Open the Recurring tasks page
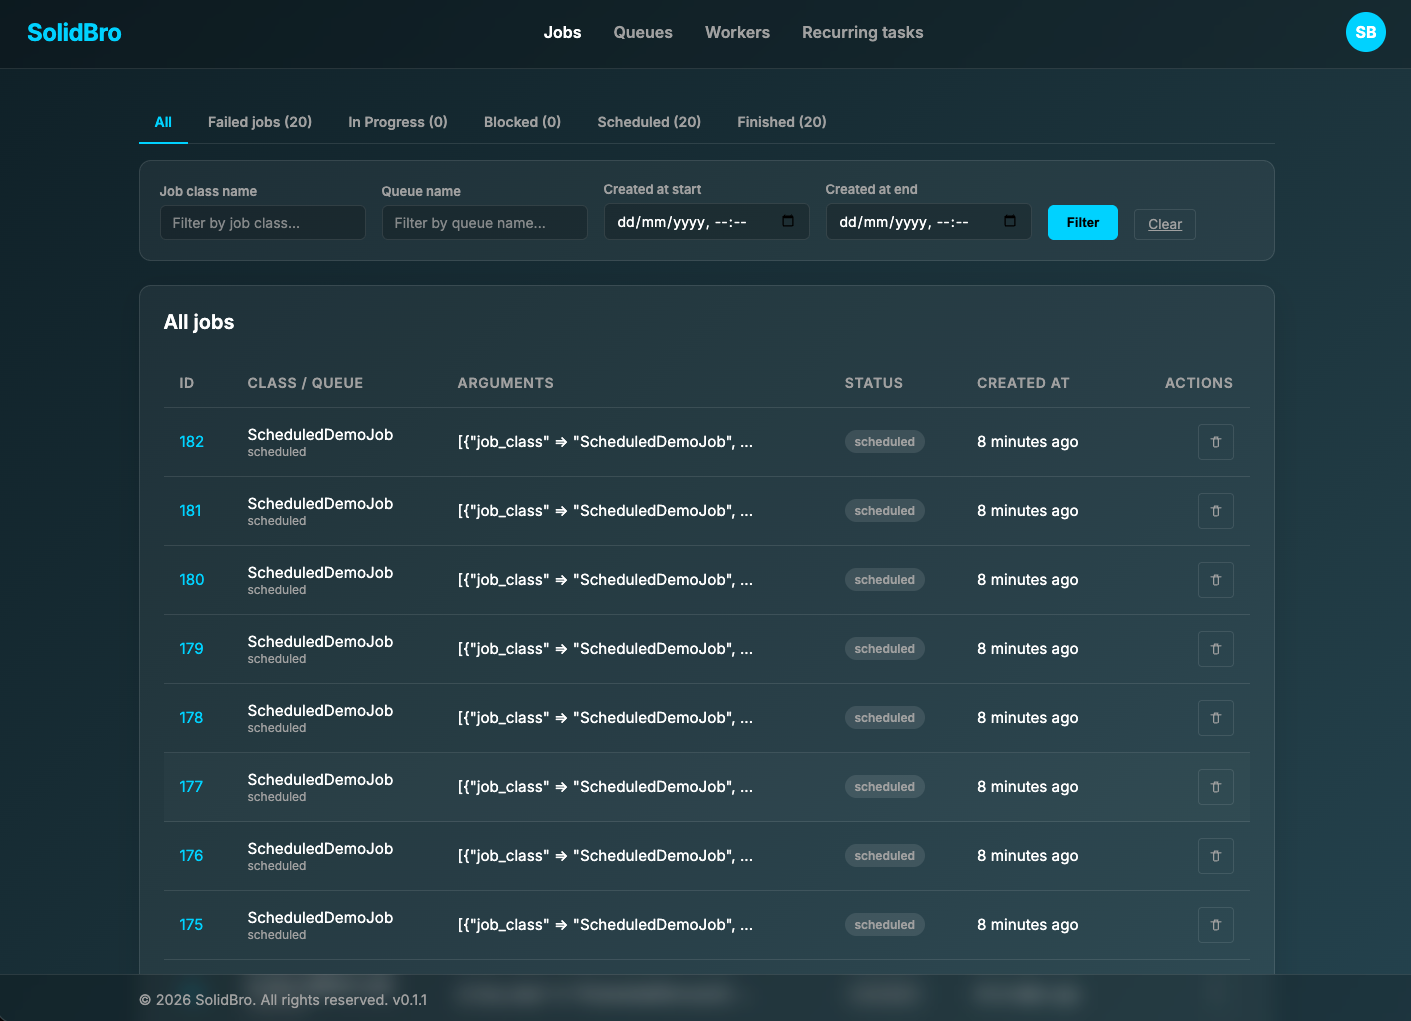 tap(862, 32)
